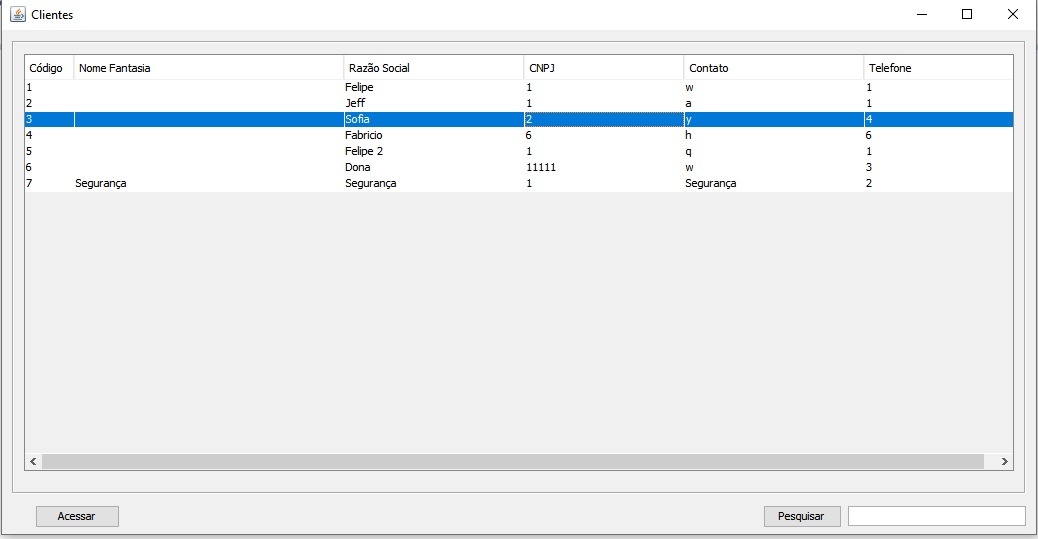Minimize the Clientes window
Image resolution: width=1038 pixels, height=539 pixels.
[x=922, y=14]
